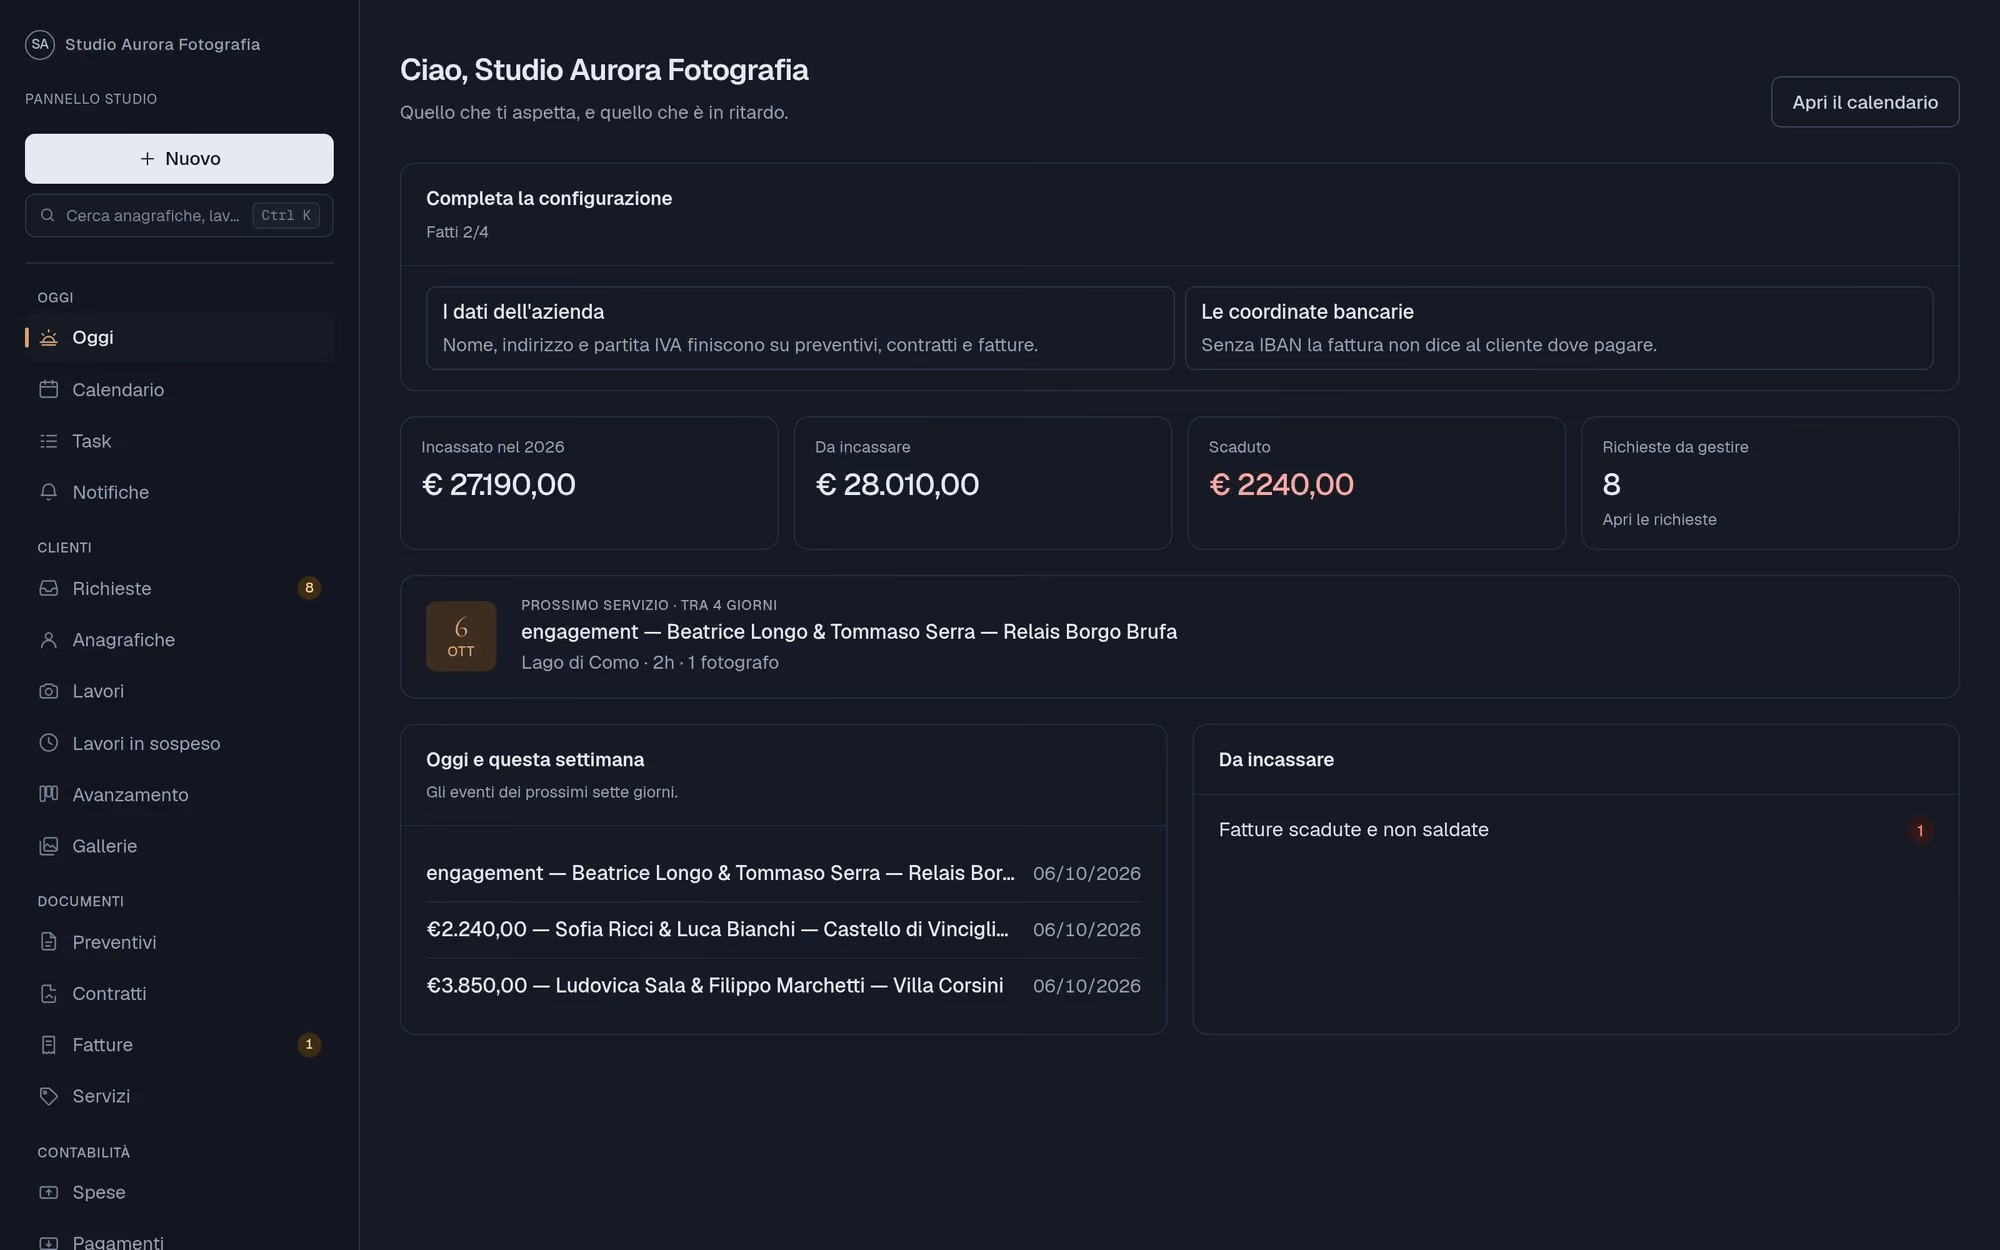Click the Nuovo button
Screen dimensions: 2000x1250
coord(179,159)
